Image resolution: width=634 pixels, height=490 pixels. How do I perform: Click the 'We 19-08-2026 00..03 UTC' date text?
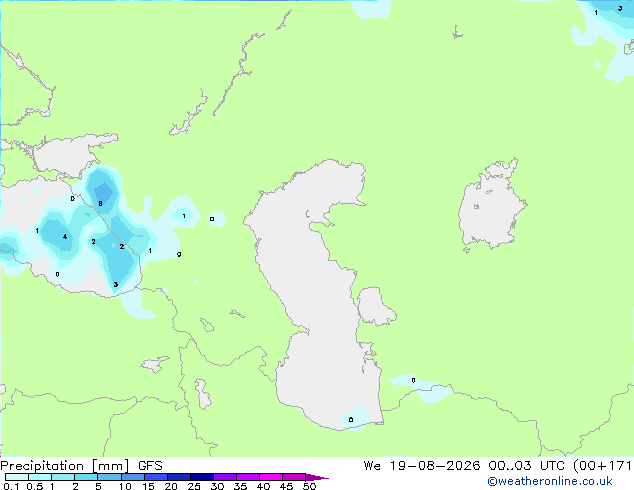coord(466,466)
